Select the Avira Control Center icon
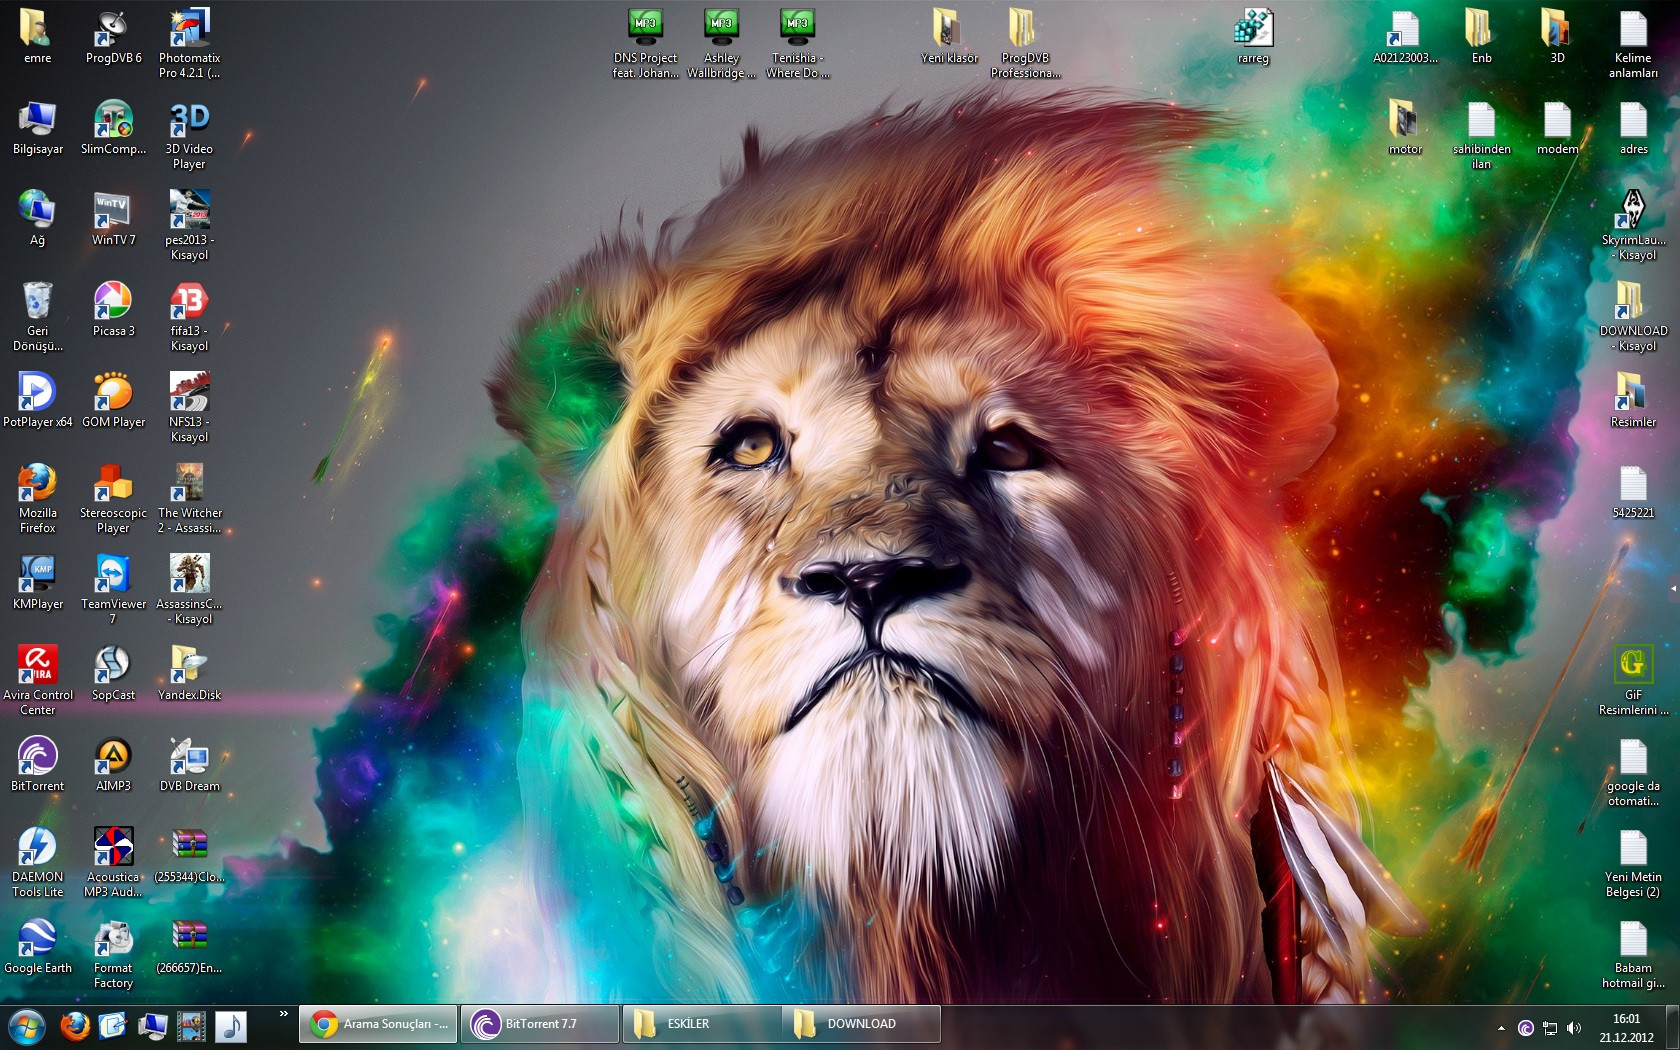Image resolution: width=1680 pixels, height=1050 pixels. [37, 681]
